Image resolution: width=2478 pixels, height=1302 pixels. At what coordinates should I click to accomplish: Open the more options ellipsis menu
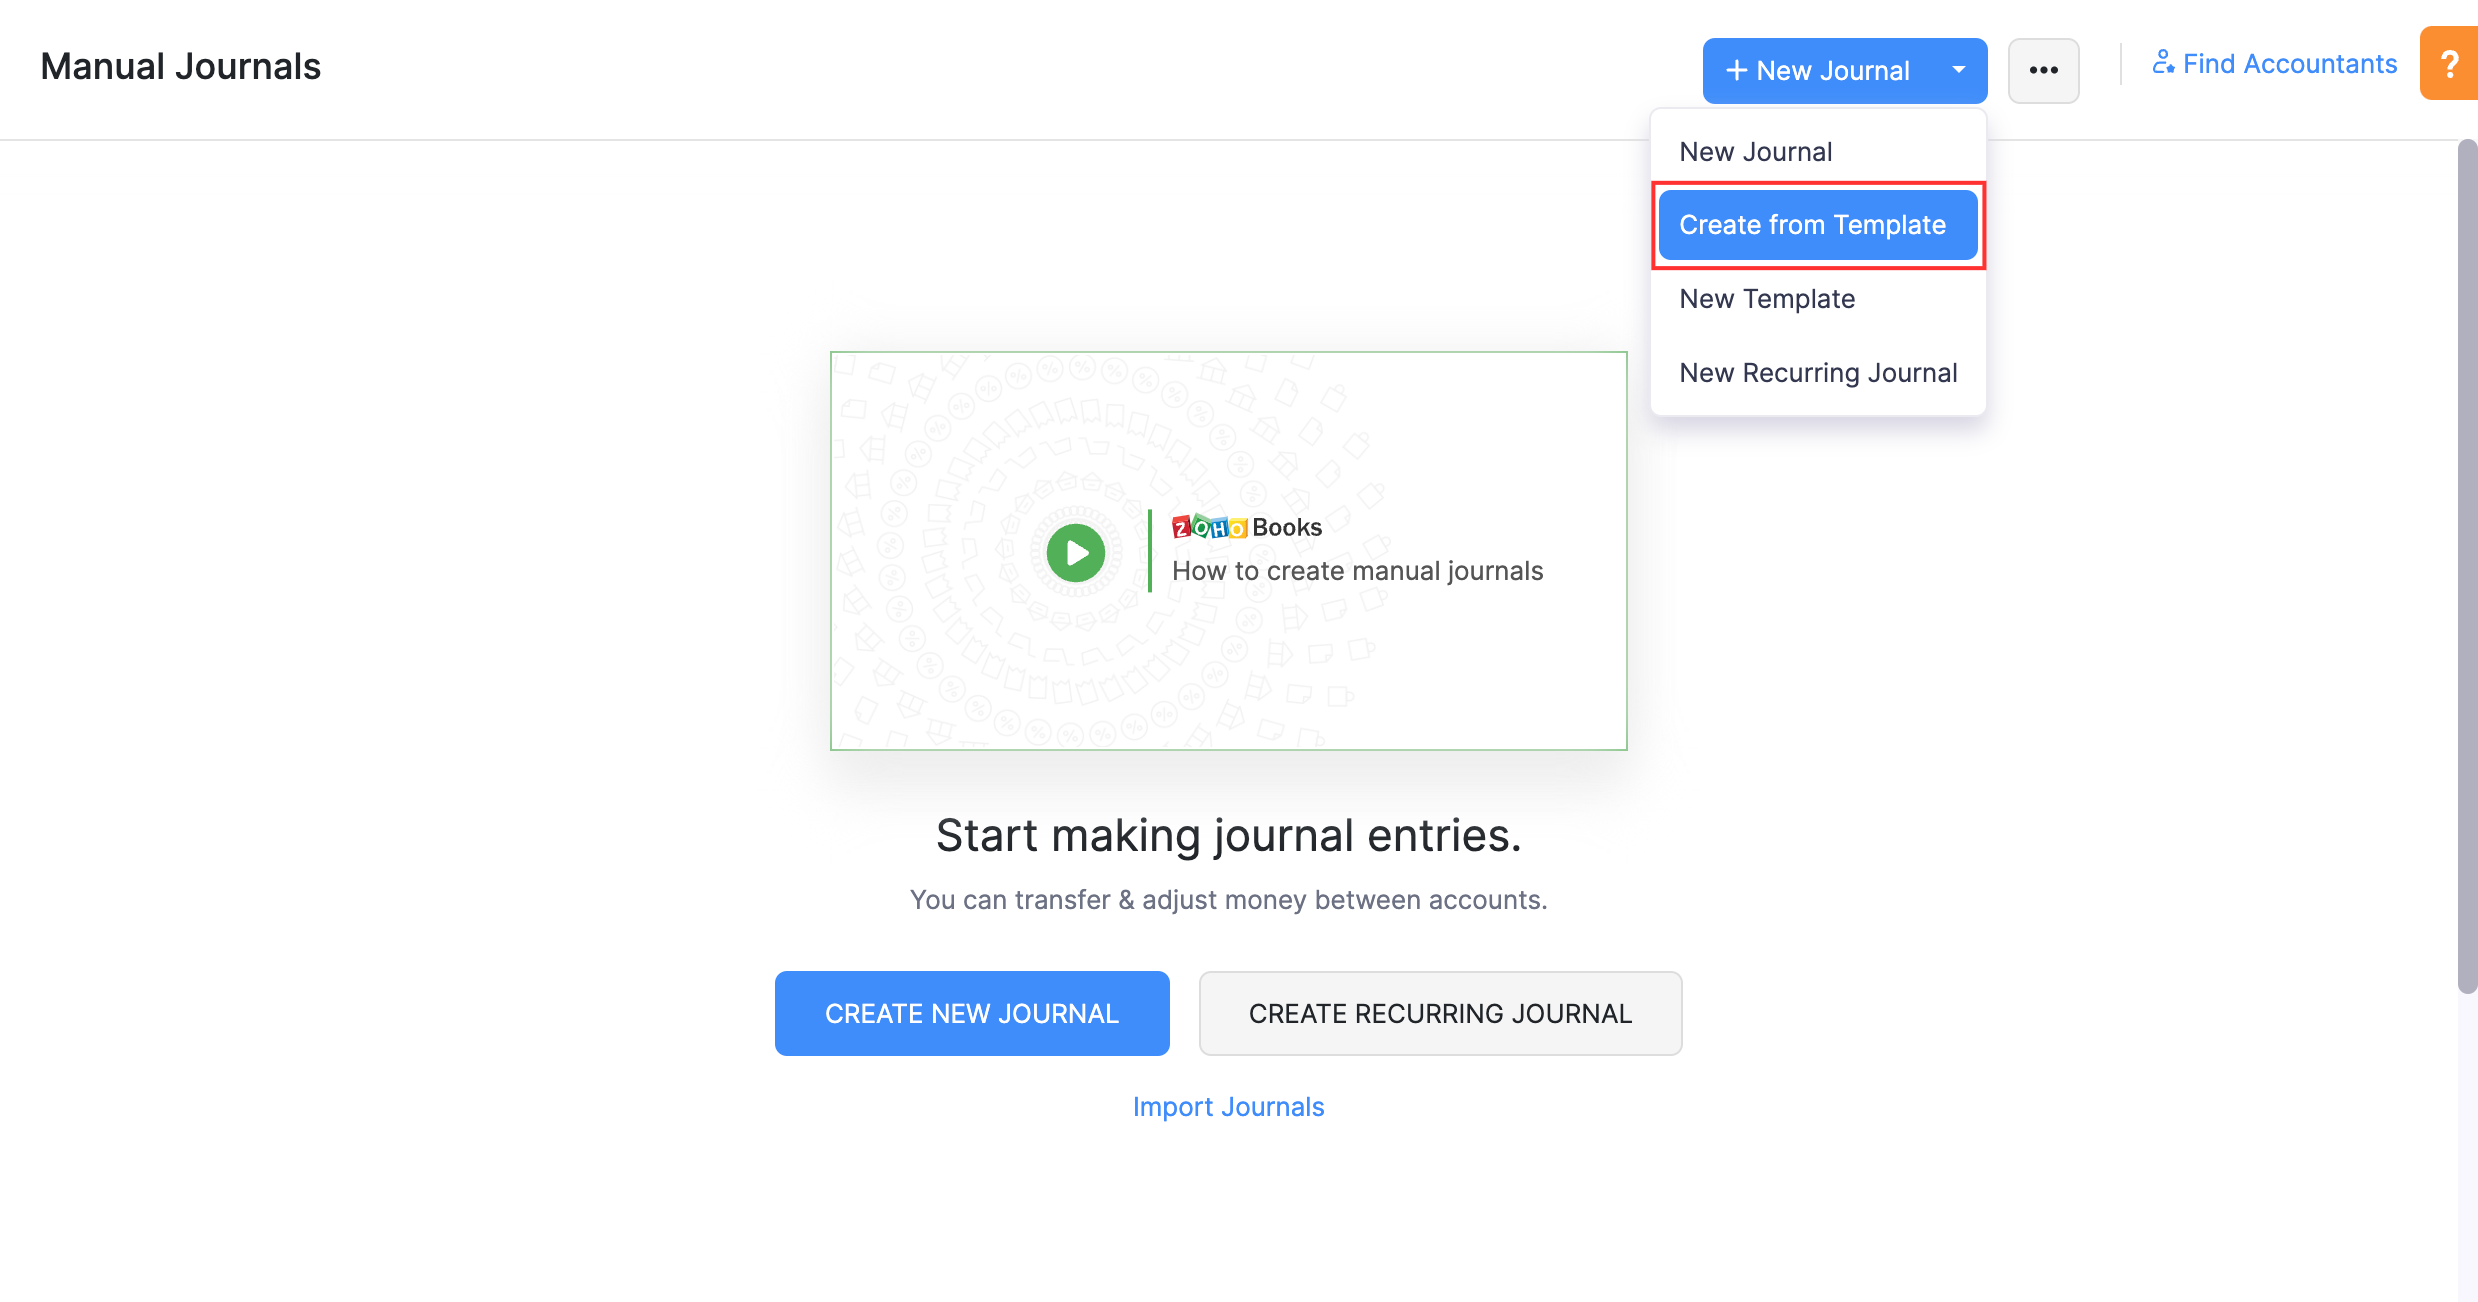coord(2043,70)
